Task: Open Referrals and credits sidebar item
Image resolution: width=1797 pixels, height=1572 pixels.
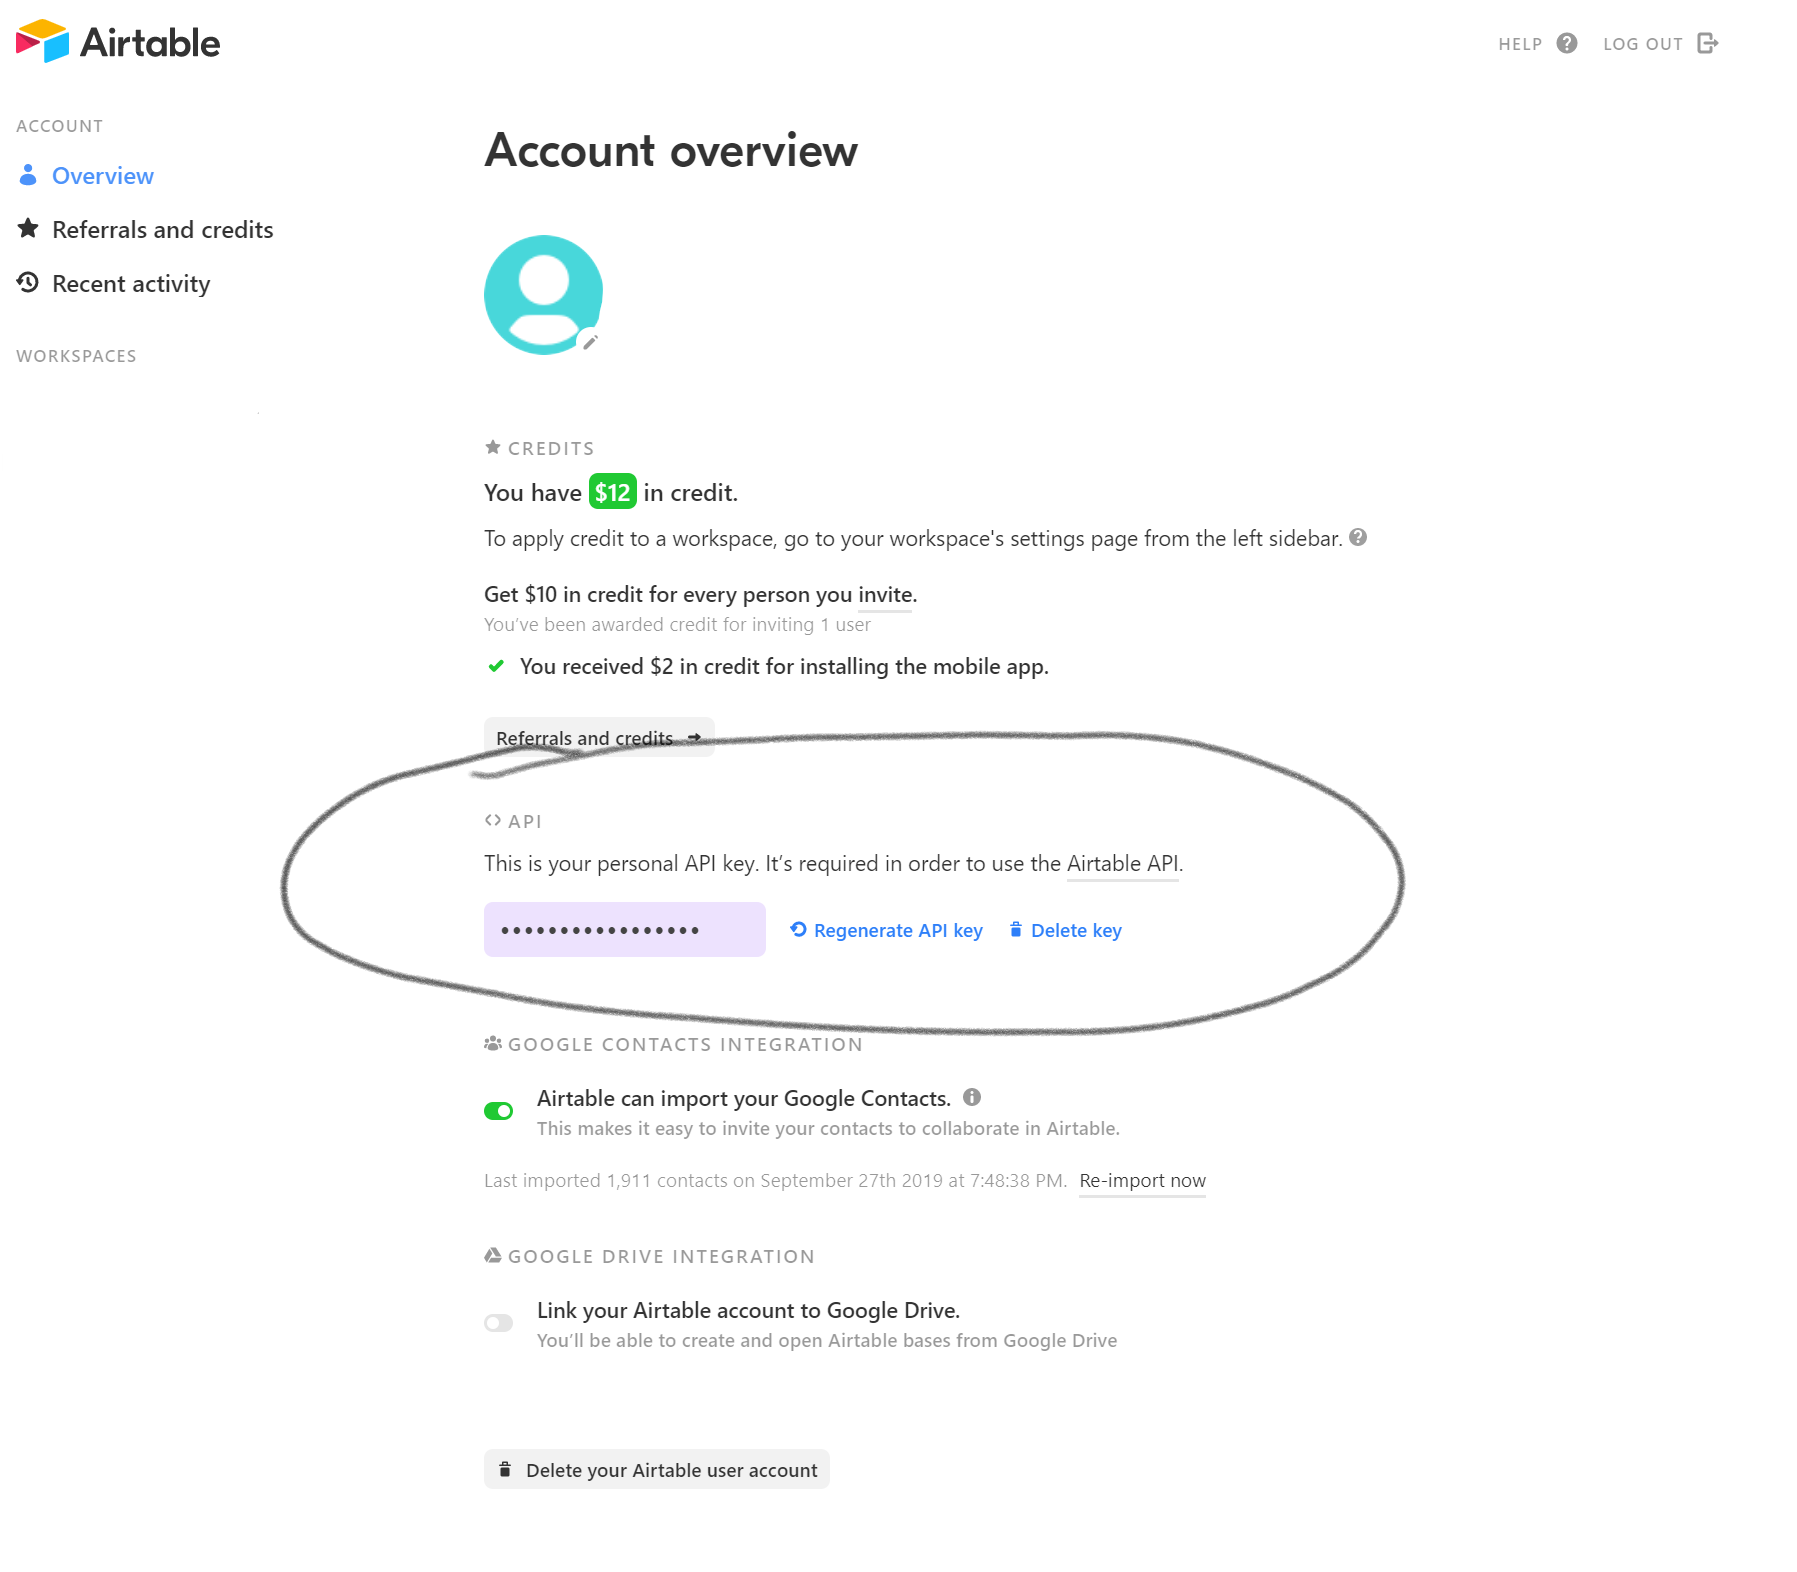Action: click(162, 230)
